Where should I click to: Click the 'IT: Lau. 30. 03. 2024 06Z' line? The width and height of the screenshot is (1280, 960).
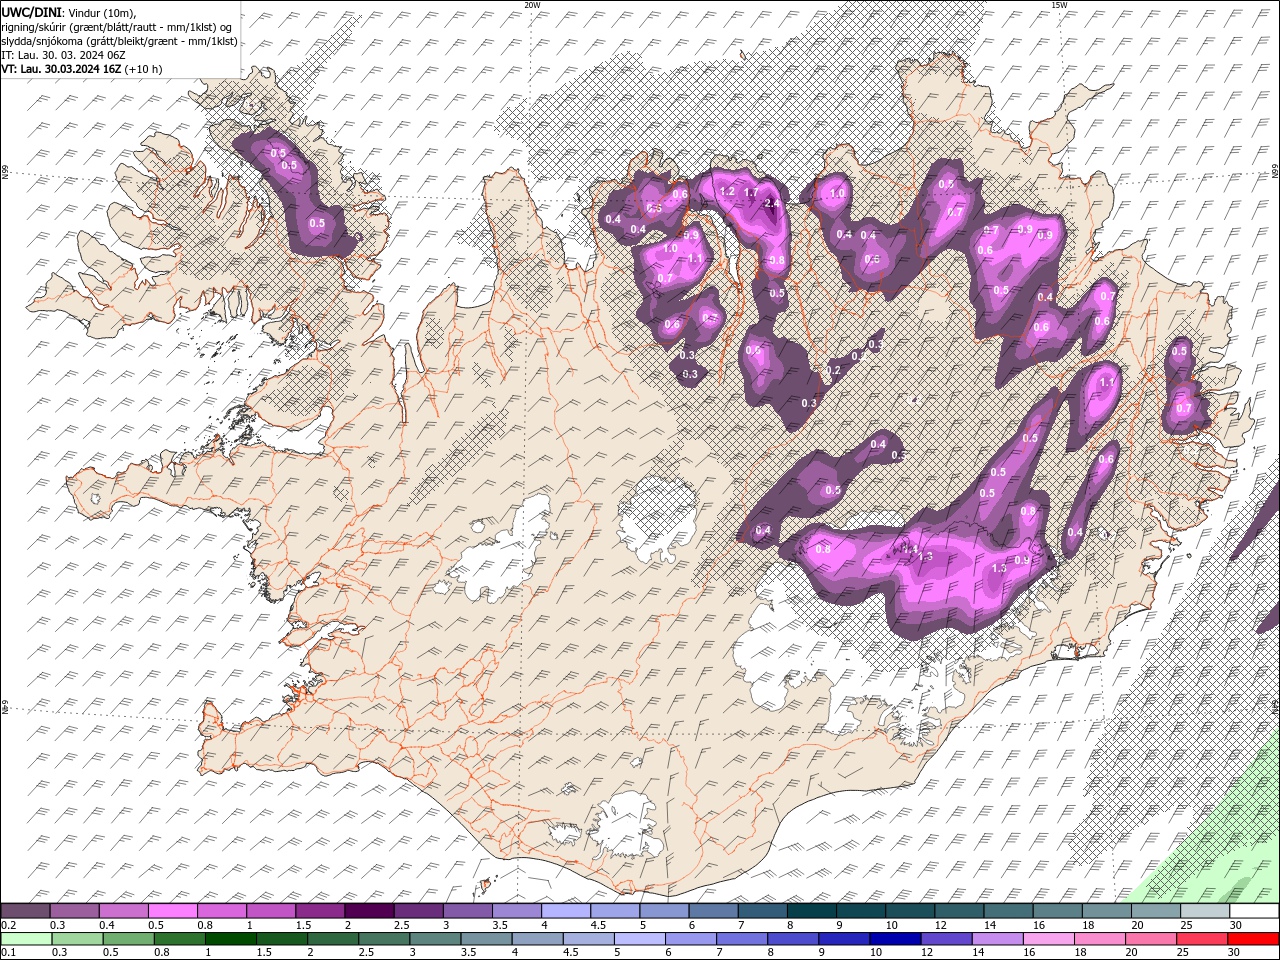coord(63,55)
